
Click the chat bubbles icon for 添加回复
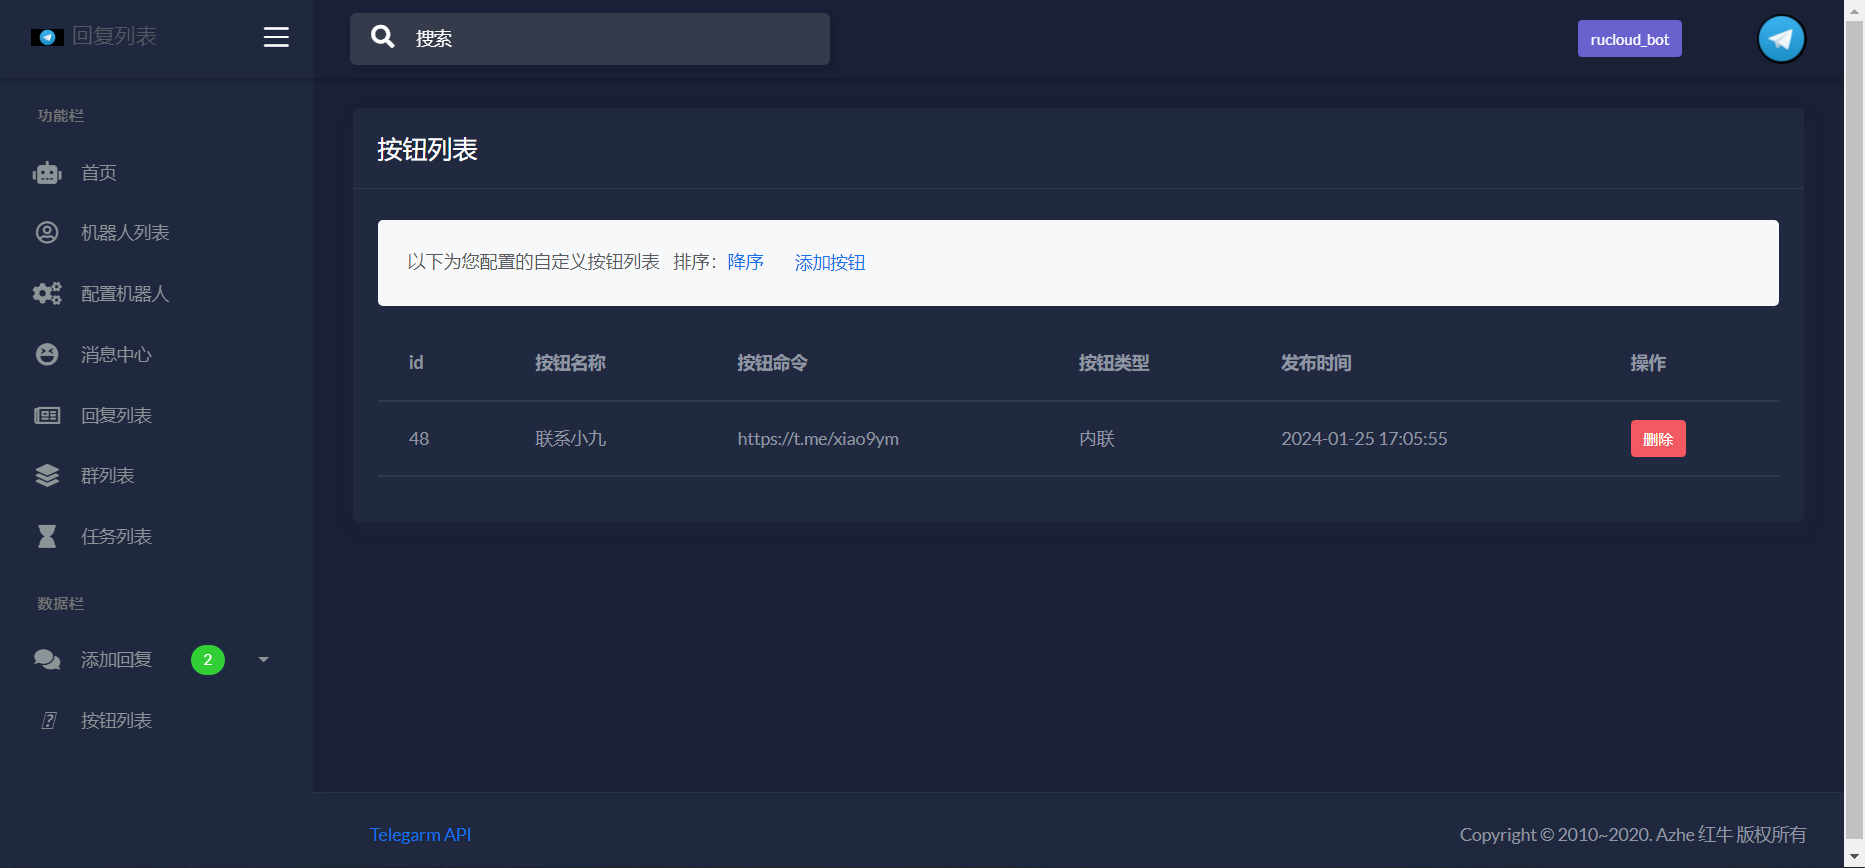coord(47,660)
